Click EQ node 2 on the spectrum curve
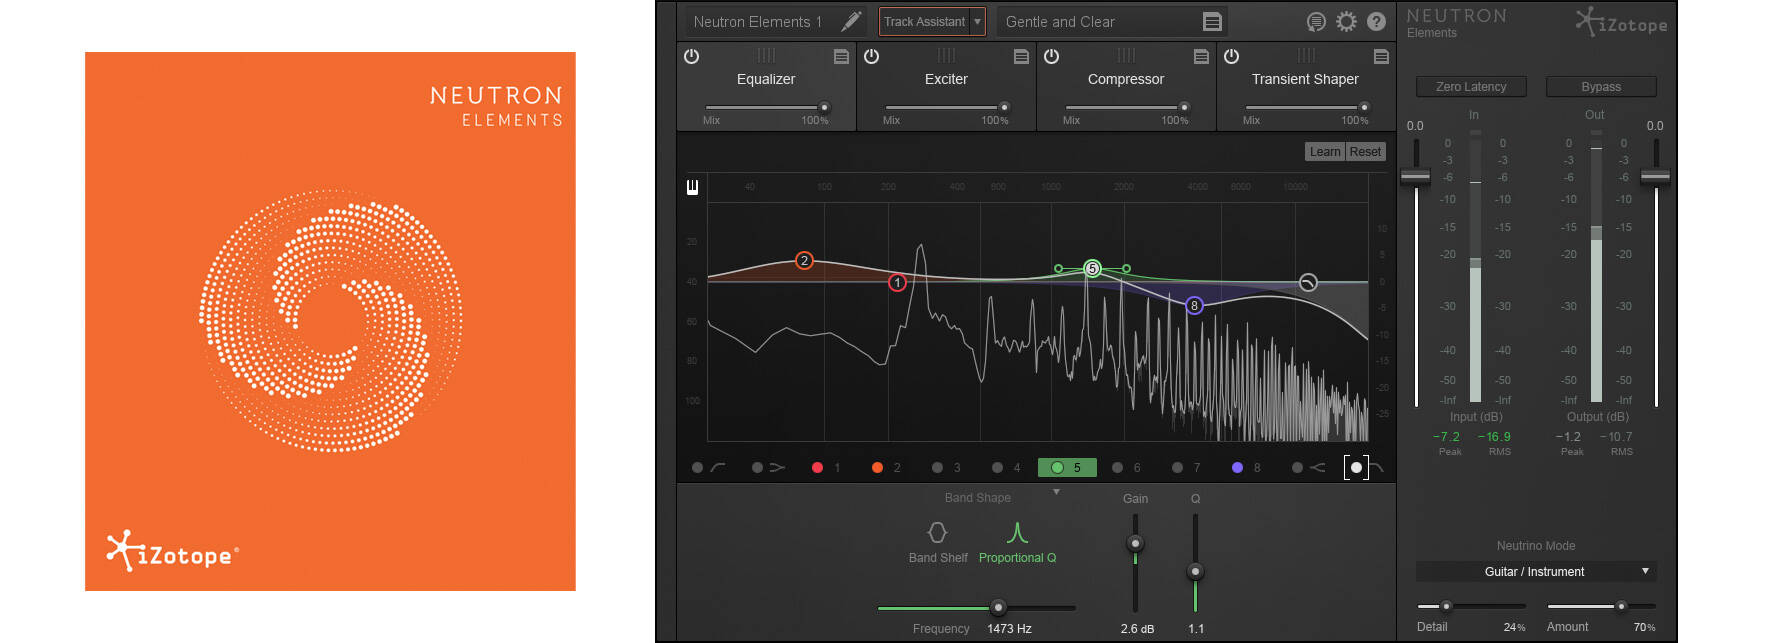The height and width of the screenshot is (643, 1768). [804, 261]
